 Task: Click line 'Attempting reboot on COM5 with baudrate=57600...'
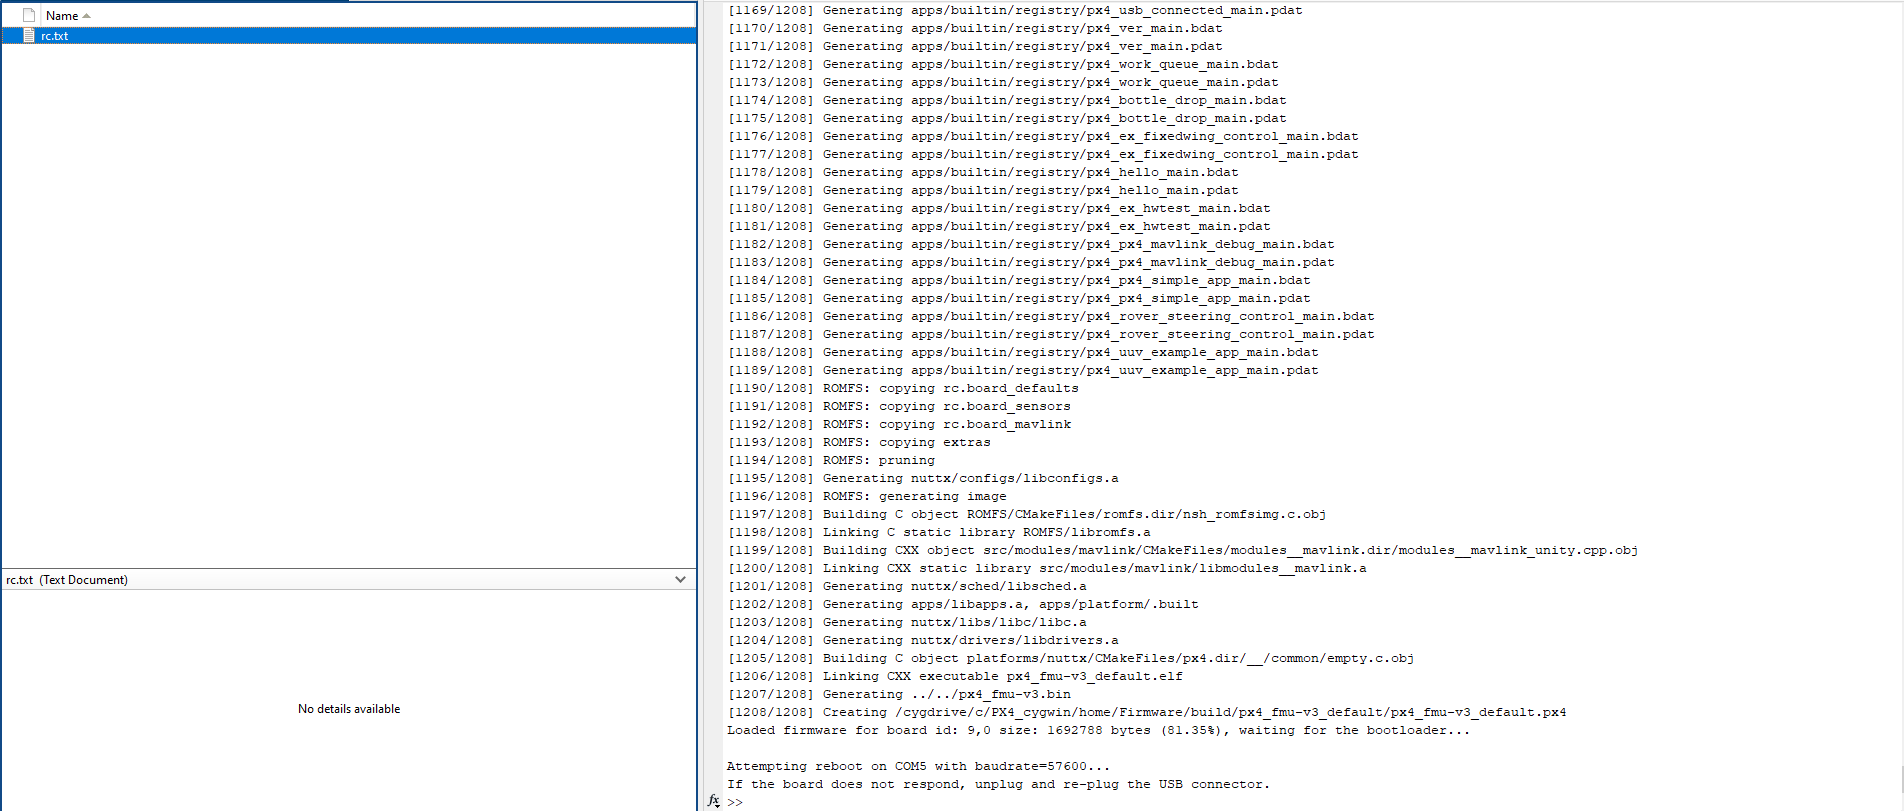coord(918,766)
